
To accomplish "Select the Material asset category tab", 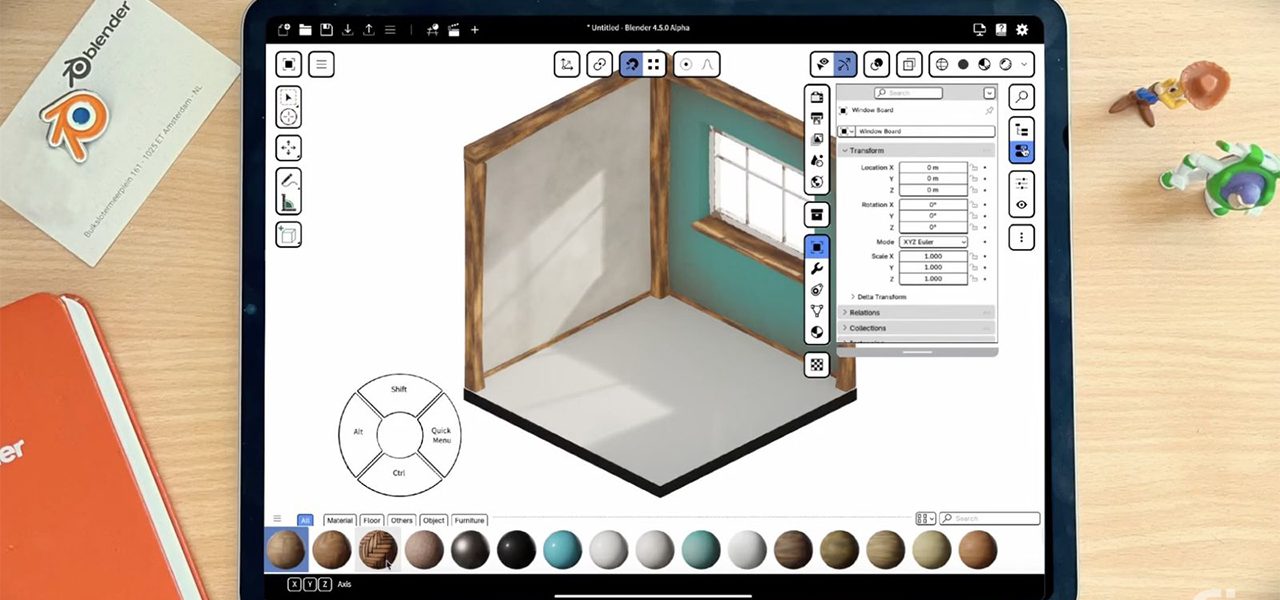I will point(340,520).
